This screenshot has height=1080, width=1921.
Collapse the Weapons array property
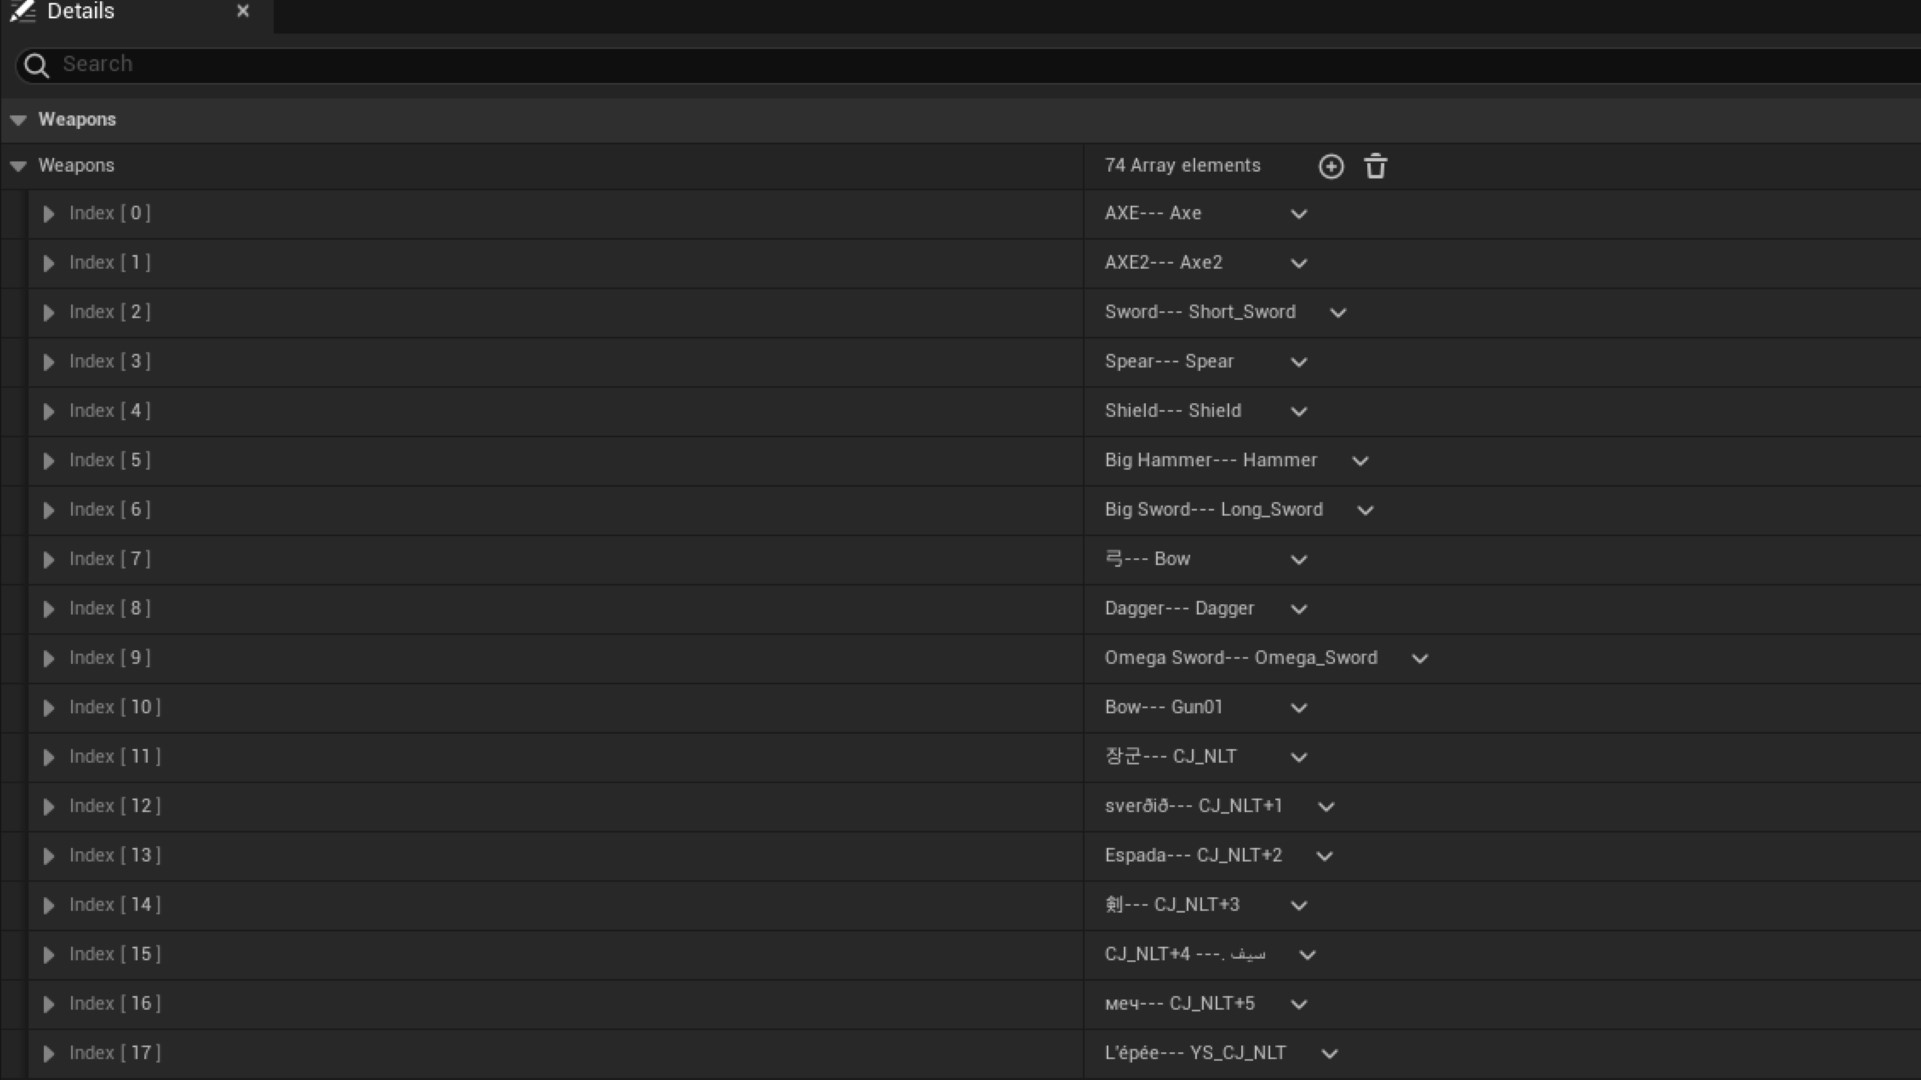pyautogui.click(x=18, y=166)
